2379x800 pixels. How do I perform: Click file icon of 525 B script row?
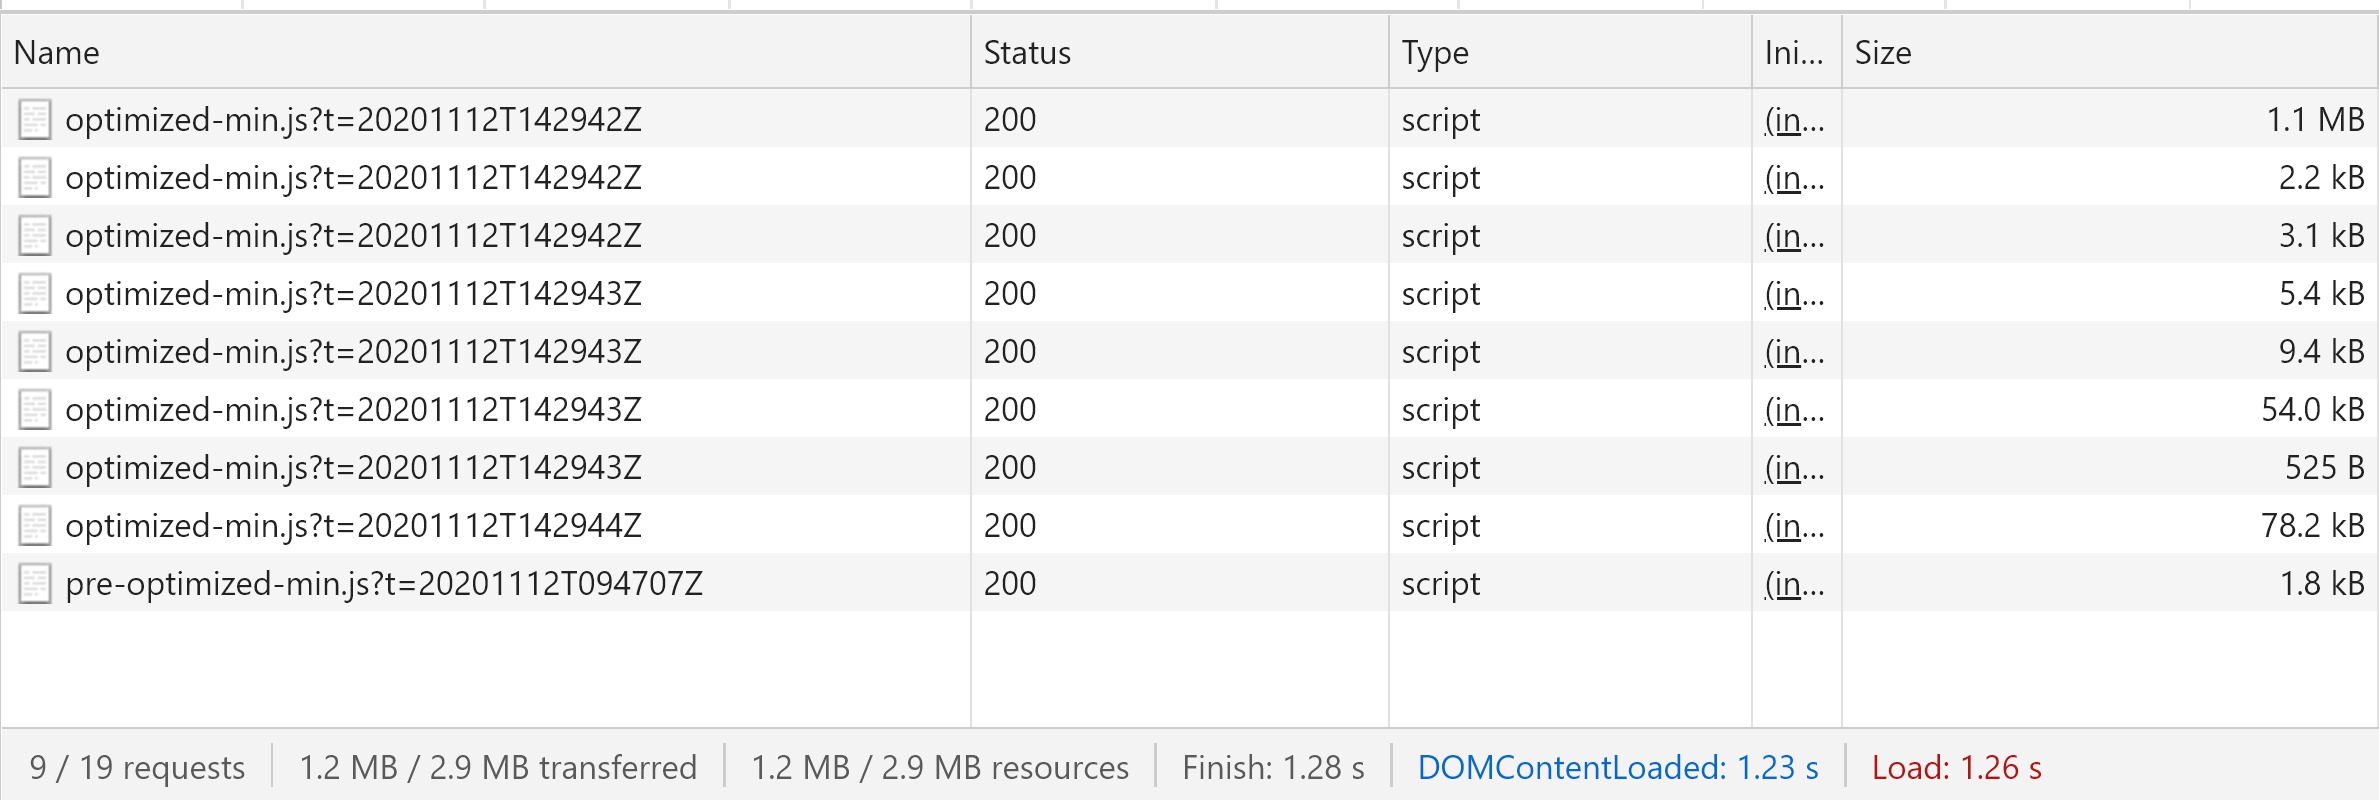(35, 468)
